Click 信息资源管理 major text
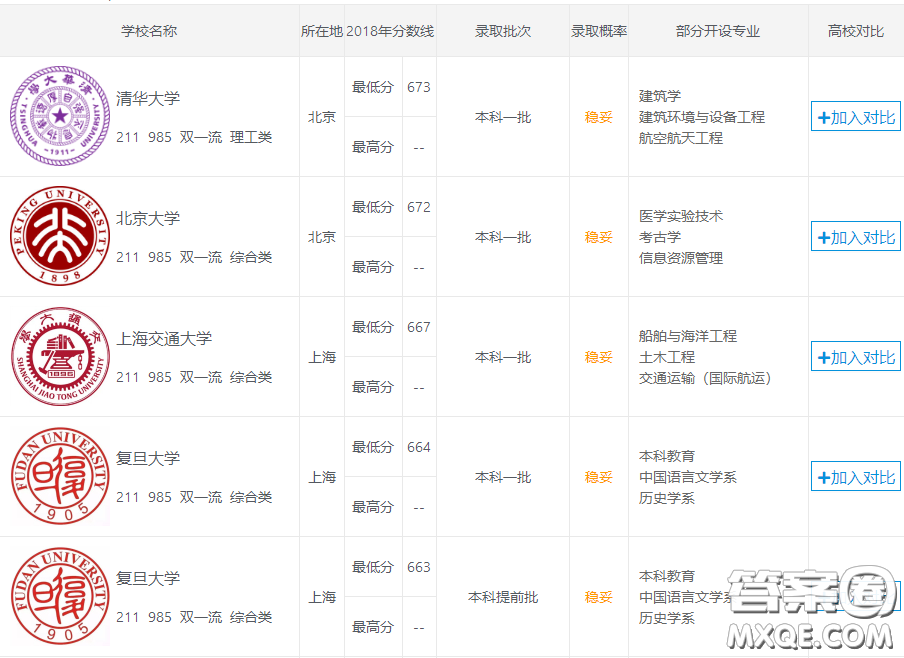The image size is (904, 658). (681, 258)
